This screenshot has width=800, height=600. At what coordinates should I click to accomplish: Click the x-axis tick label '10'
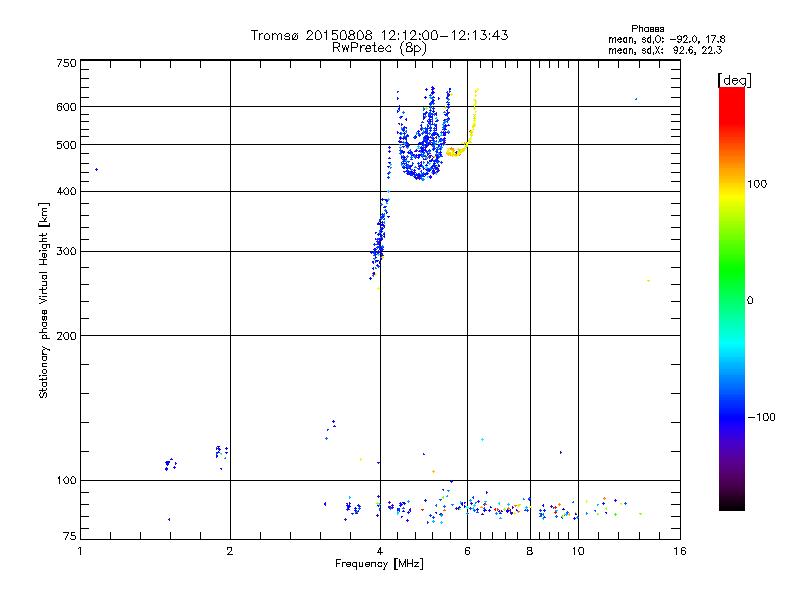click(578, 551)
